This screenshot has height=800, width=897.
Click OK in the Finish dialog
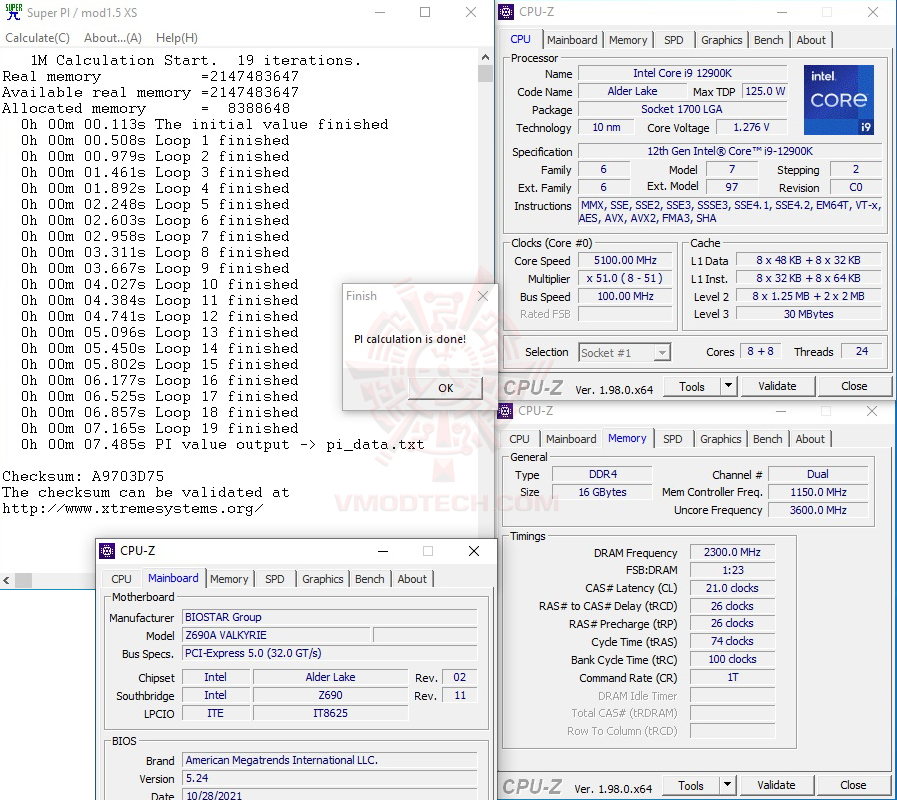pyautogui.click(x=445, y=388)
